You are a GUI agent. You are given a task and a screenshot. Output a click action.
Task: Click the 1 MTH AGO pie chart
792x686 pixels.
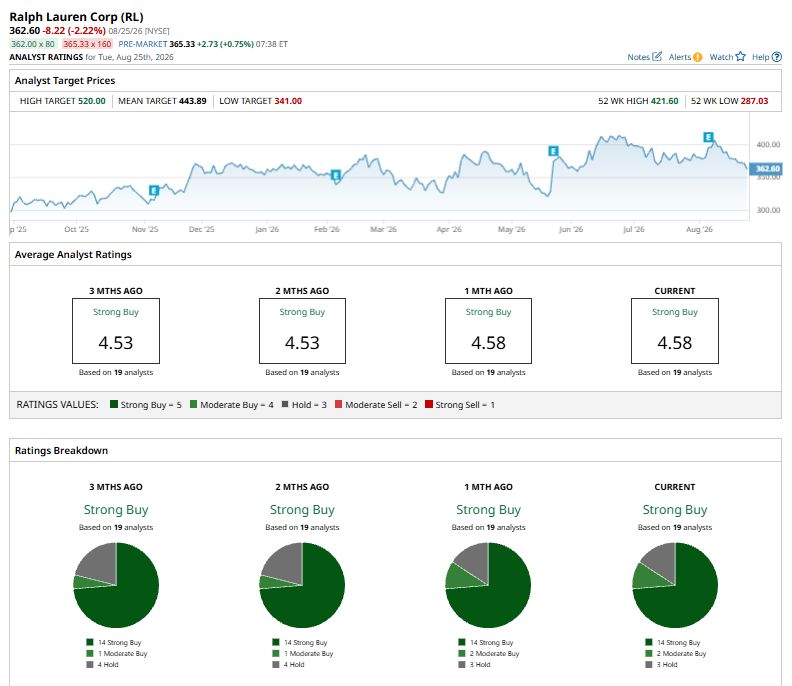tap(488, 585)
